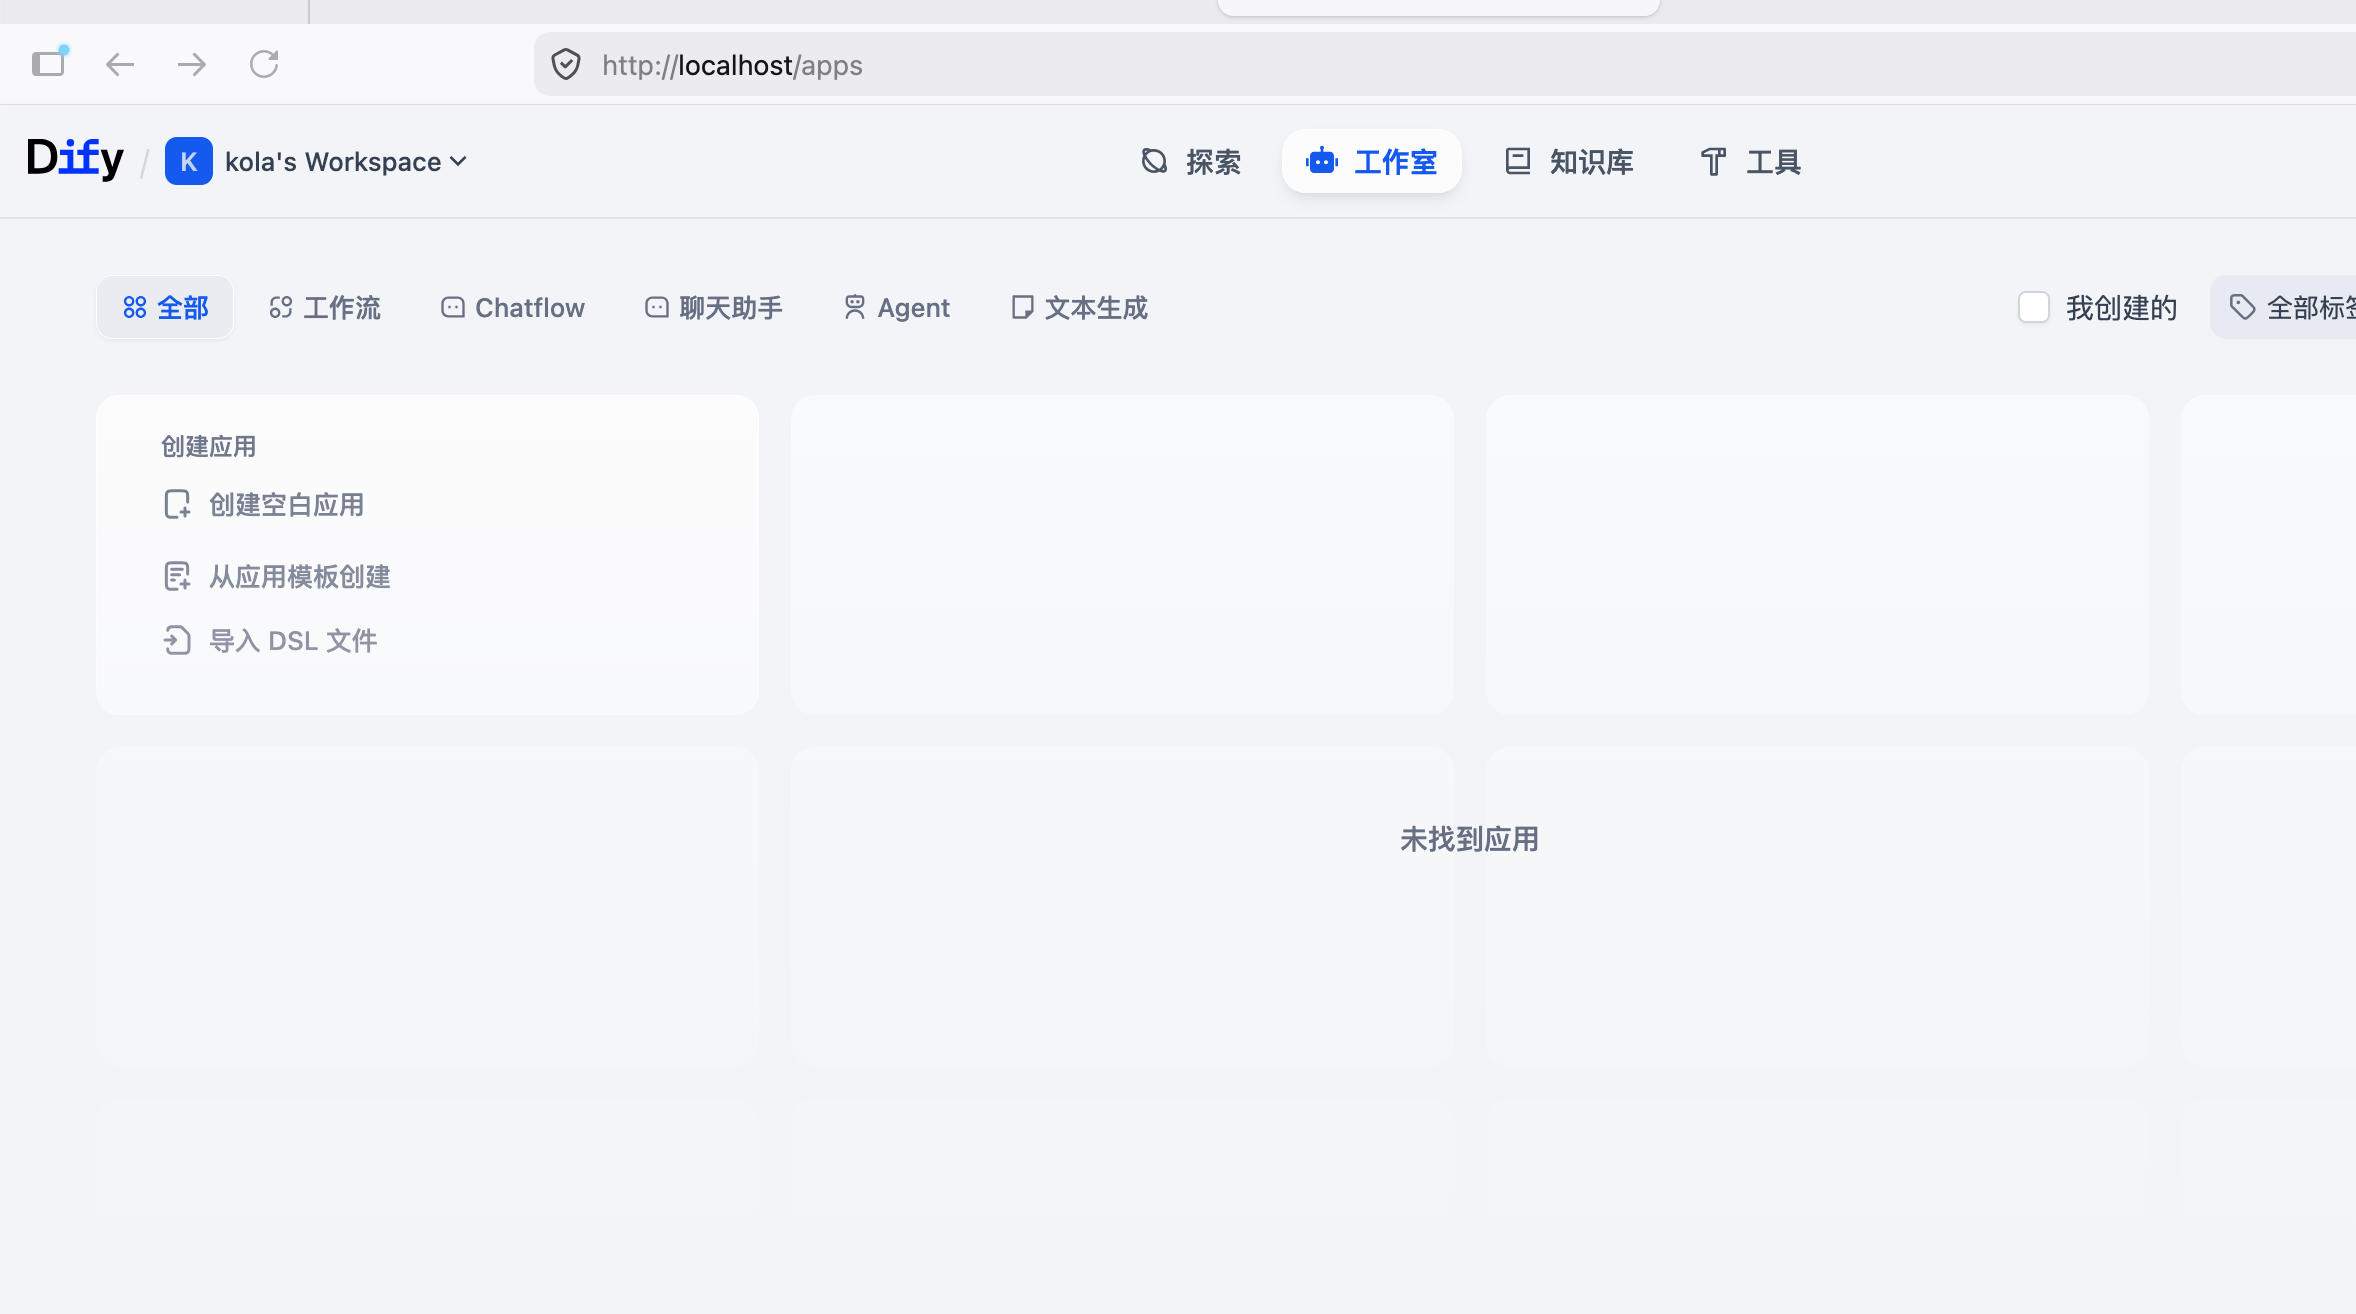Click 从应用模板创建 option
Viewport: 2356px width, 1314px height.
click(x=277, y=577)
